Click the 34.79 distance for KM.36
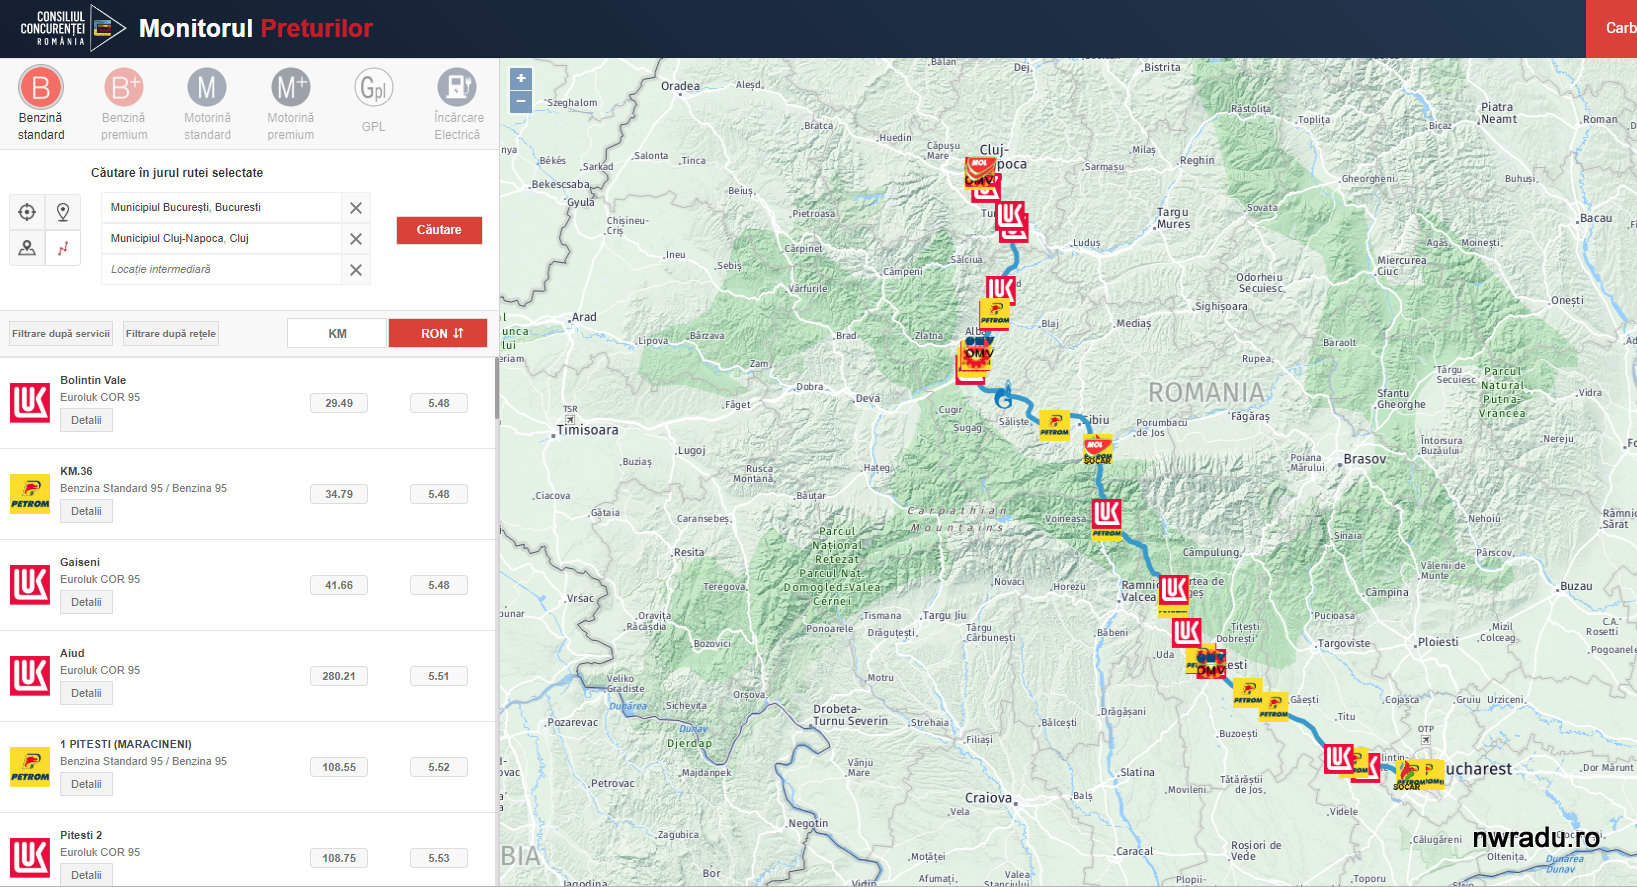Screen dimensions: 1637x887 click(x=339, y=494)
